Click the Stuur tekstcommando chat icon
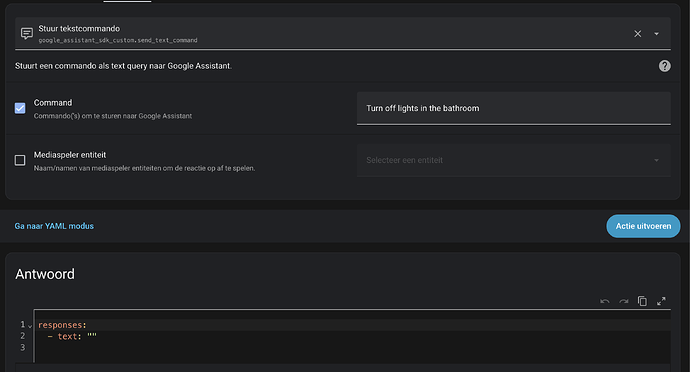 [x=27, y=33]
